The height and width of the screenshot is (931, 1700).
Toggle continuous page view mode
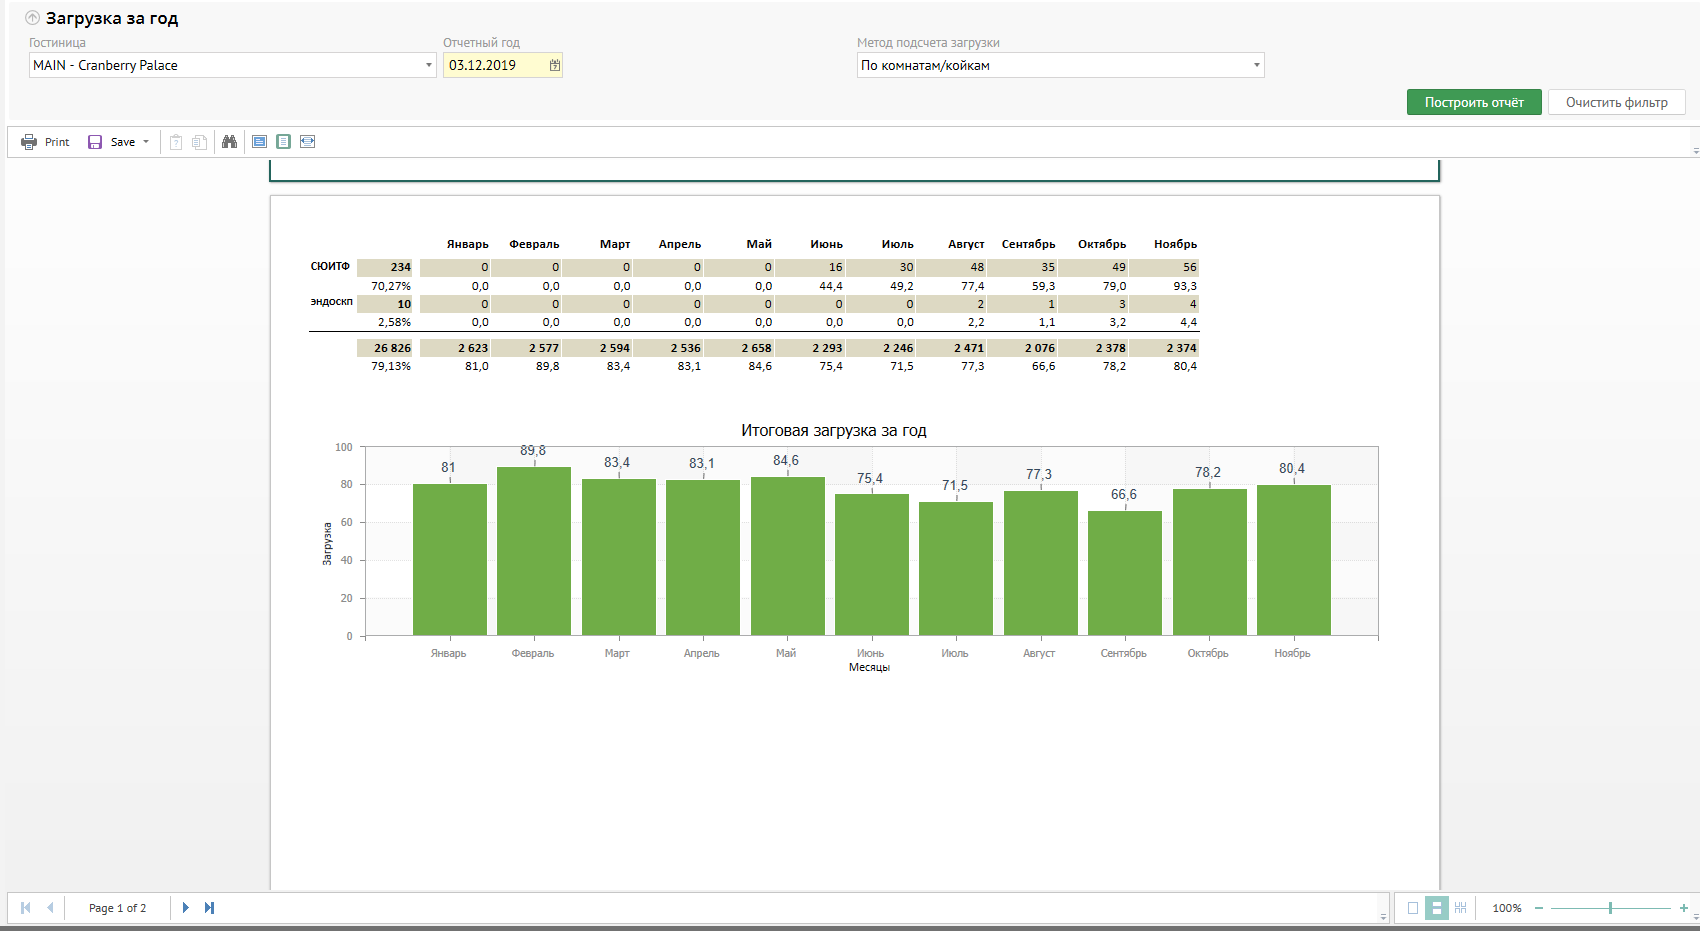click(x=1437, y=908)
